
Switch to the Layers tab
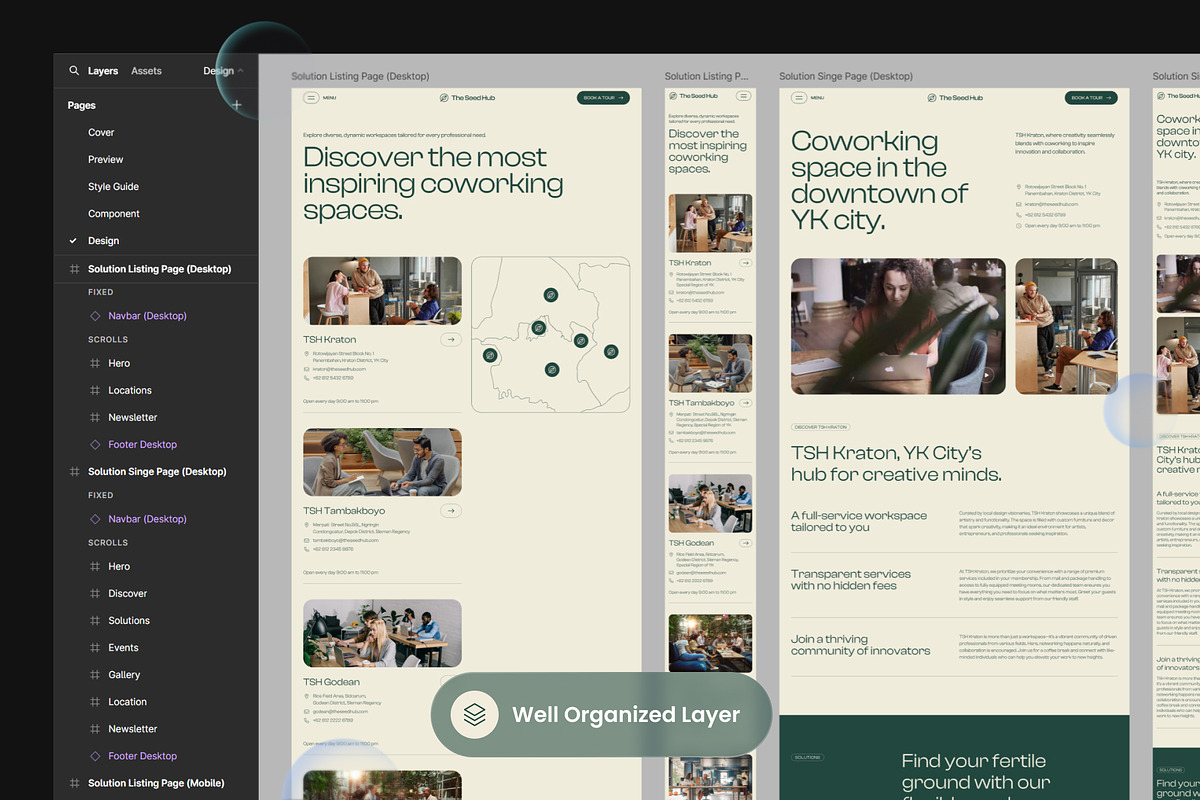tap(103, 71)
